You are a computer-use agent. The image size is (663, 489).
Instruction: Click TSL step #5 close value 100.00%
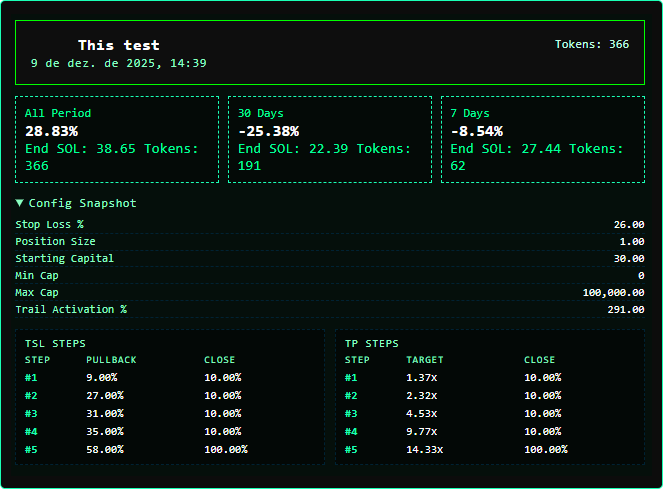coord(226,449)
